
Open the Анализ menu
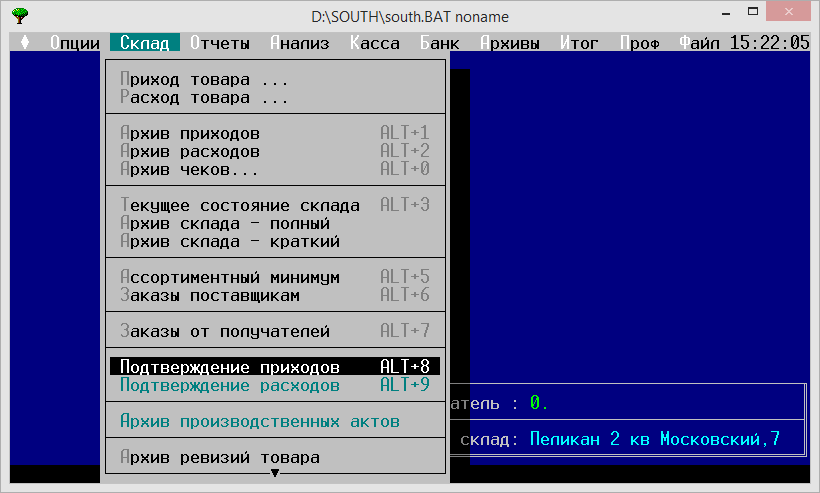pyautogui.click(x=300, y=43)
